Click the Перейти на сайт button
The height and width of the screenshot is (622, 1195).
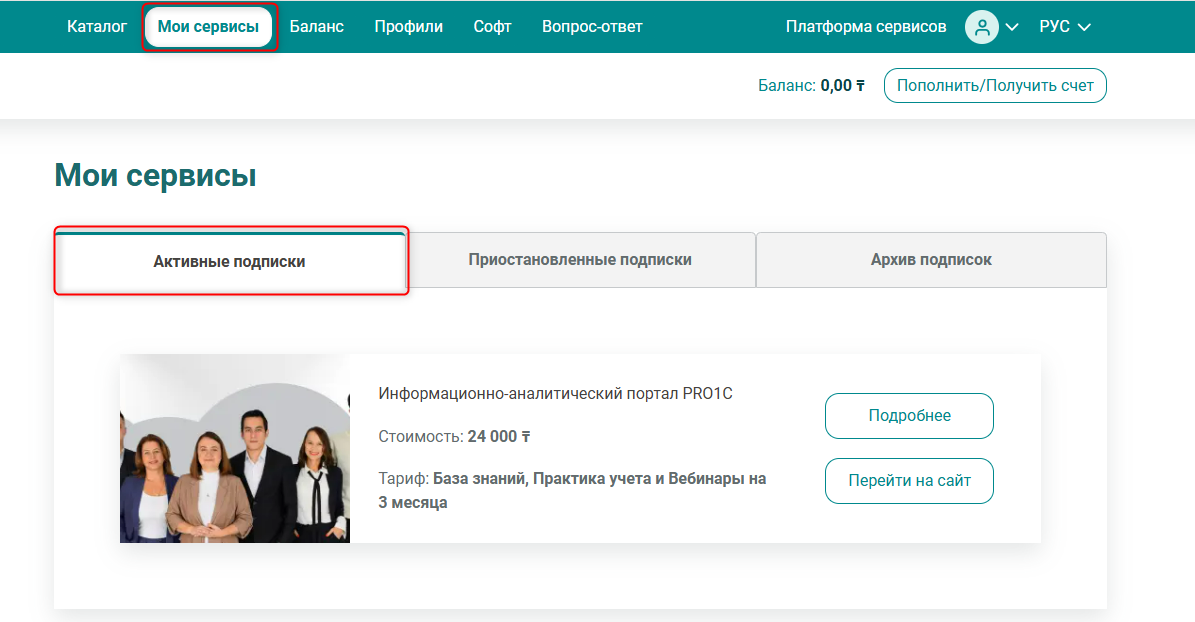pyautogui.click(x=909, y=481)
